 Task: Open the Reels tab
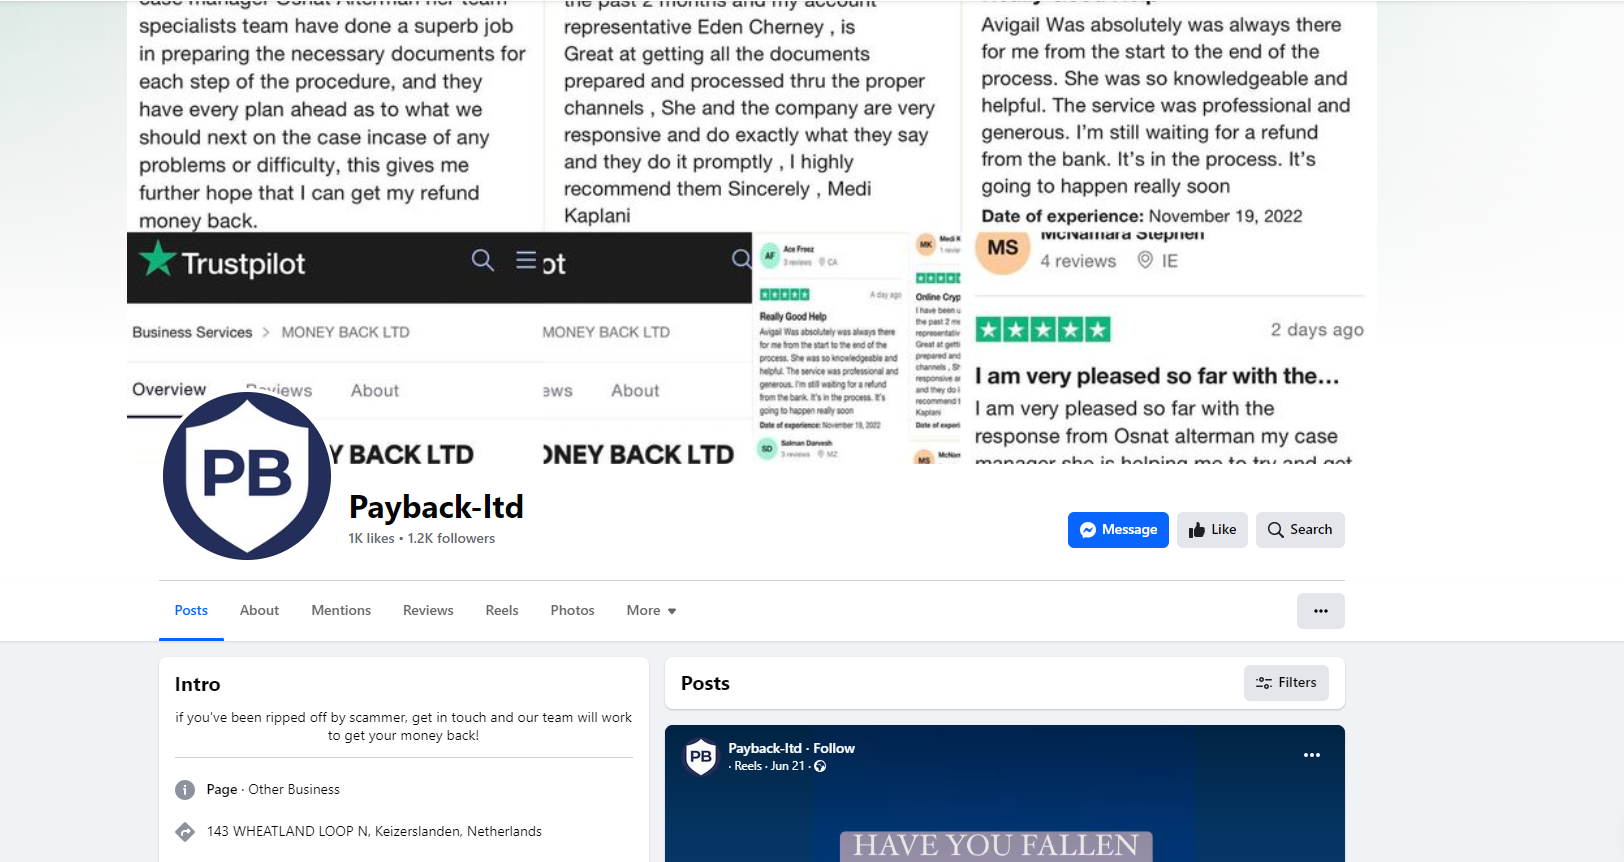pos(502,611)
